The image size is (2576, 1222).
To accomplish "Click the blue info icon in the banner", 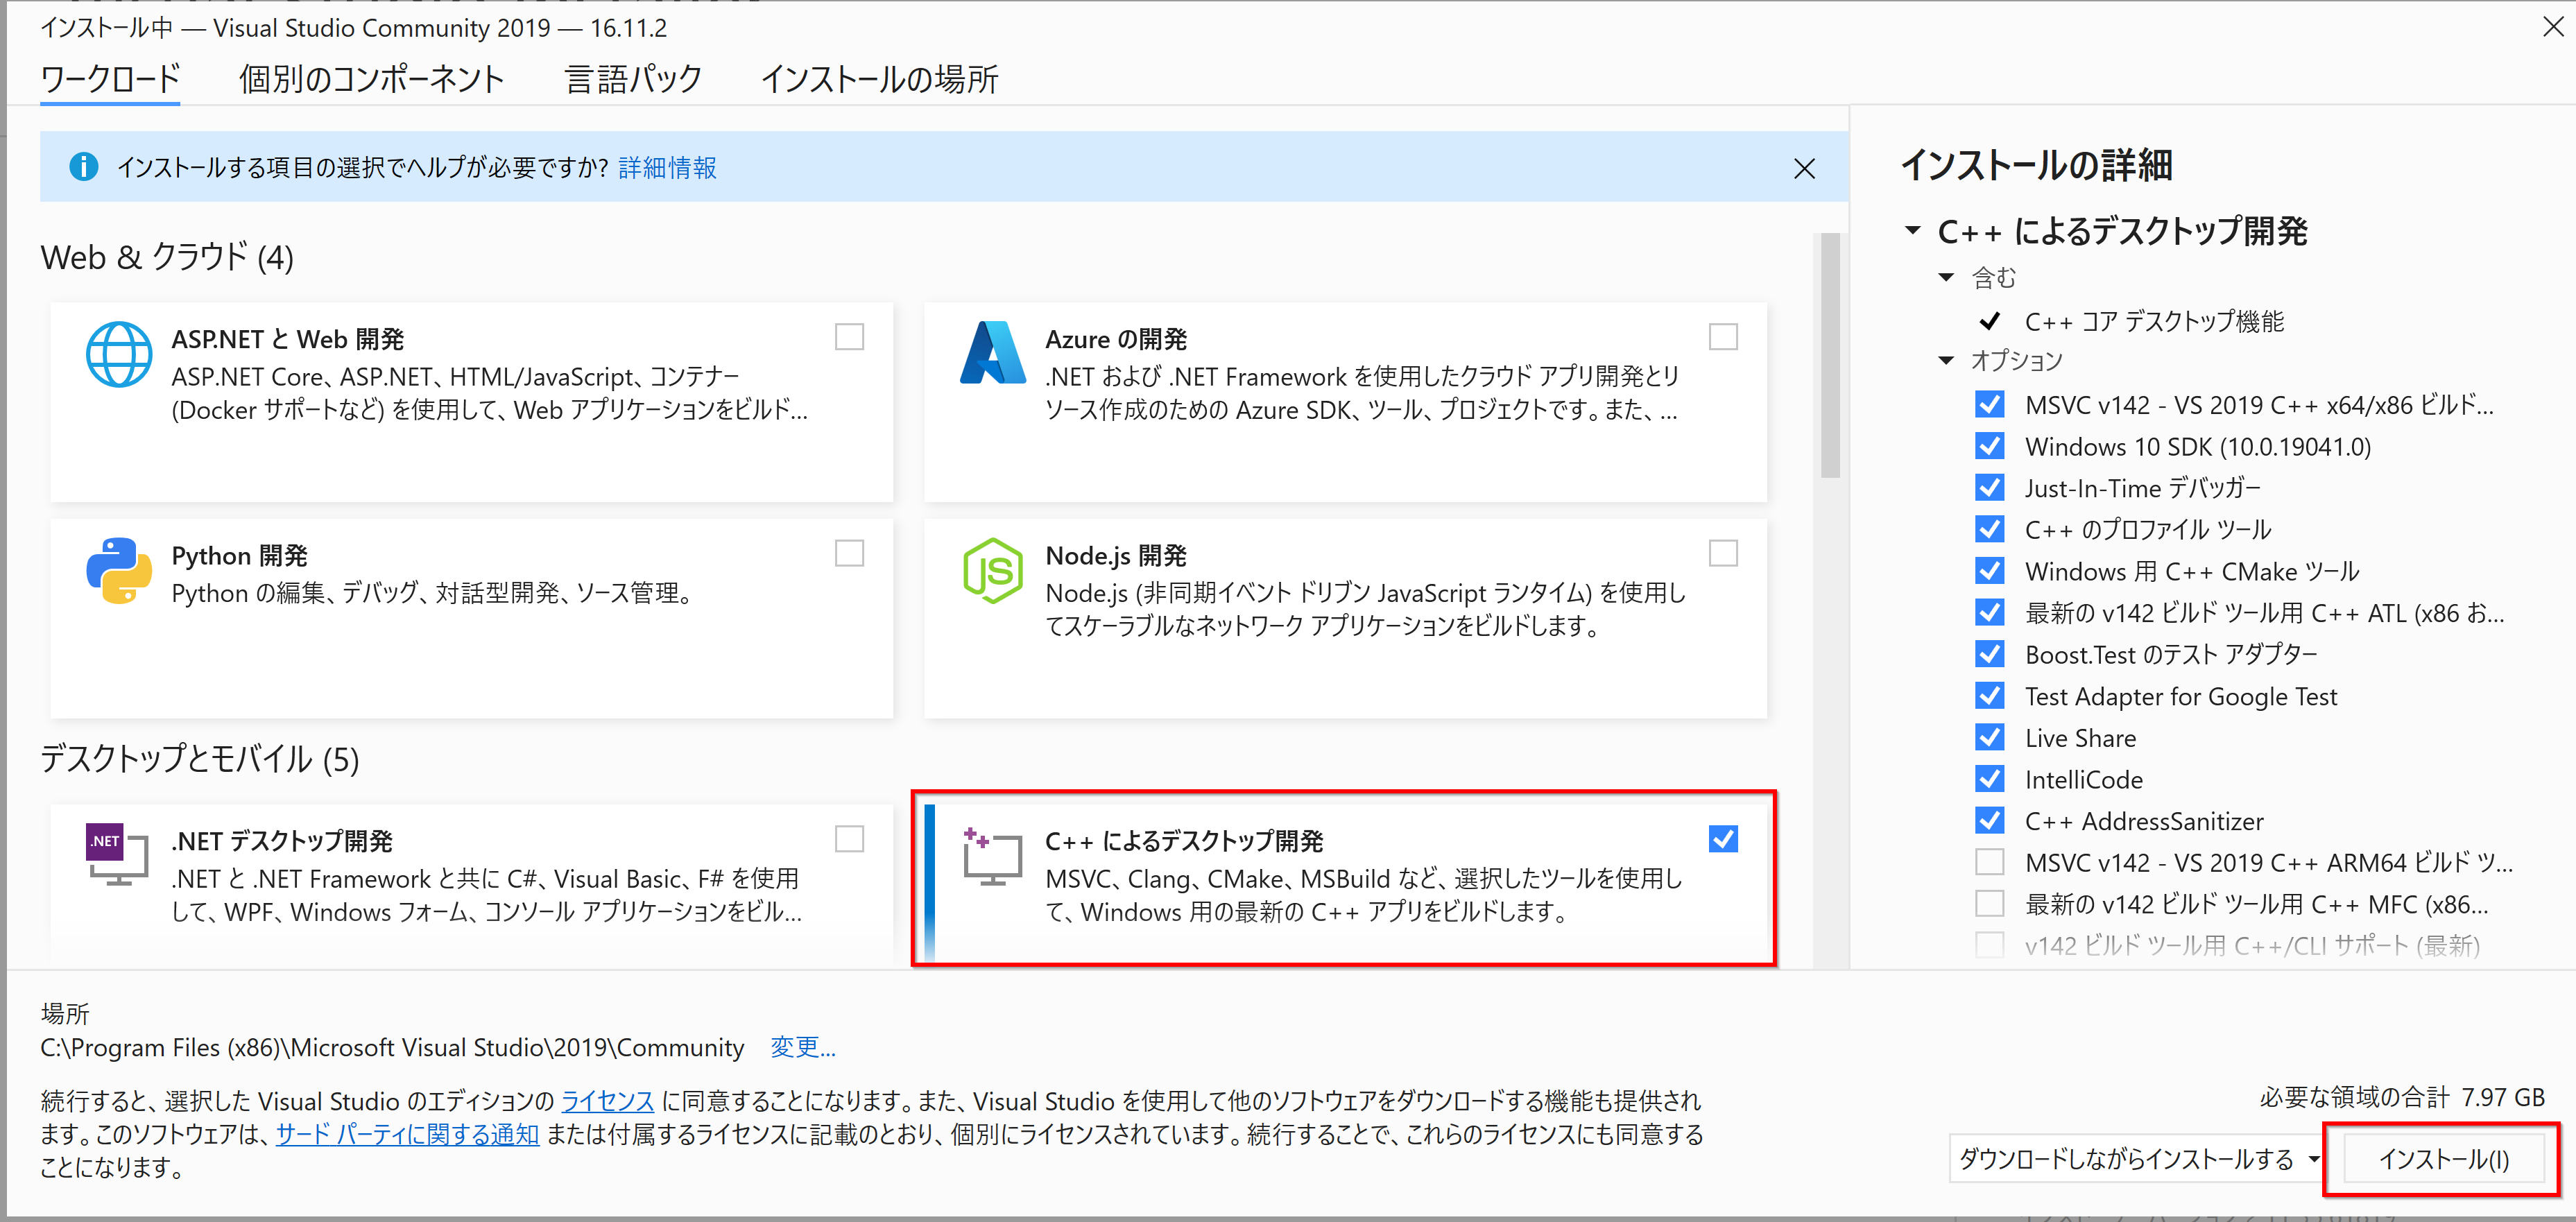I will coord(84,167).
